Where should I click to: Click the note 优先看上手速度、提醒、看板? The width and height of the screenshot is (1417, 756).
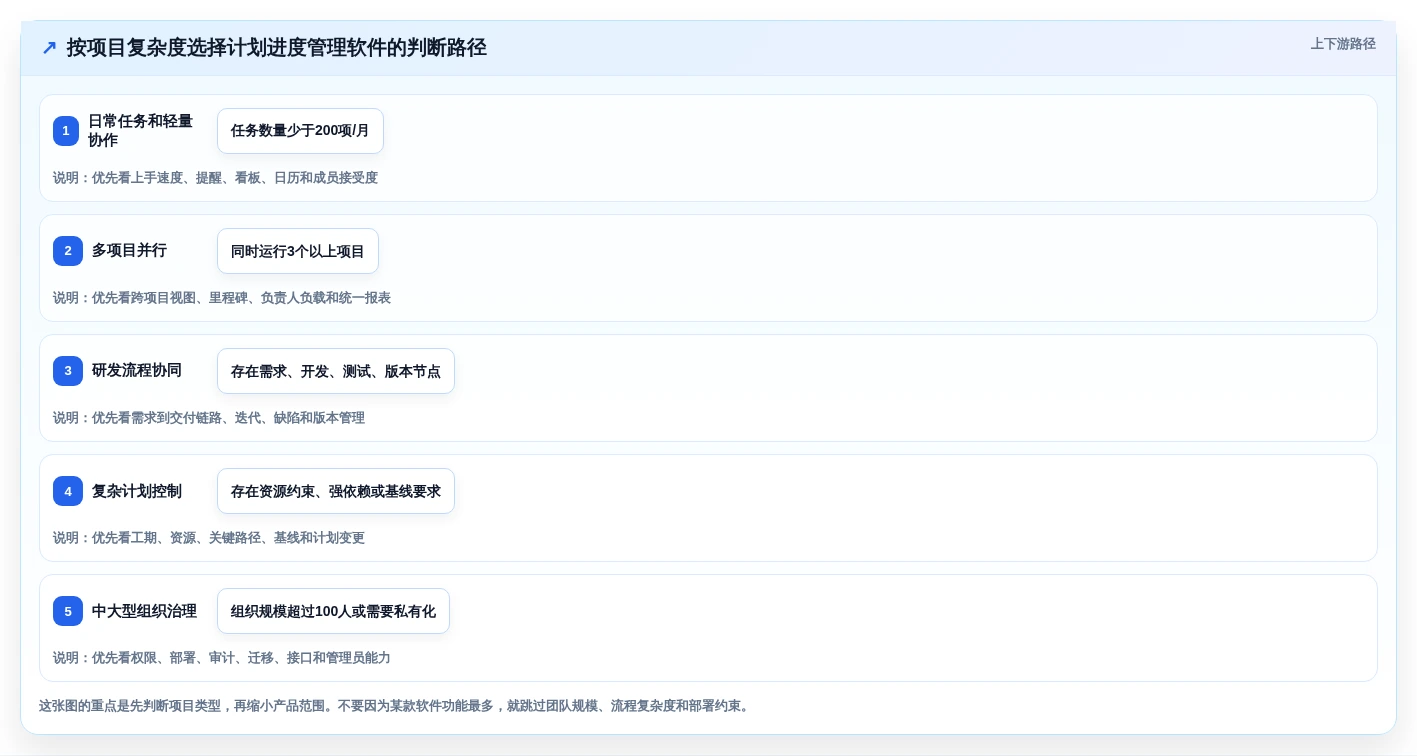215,178
